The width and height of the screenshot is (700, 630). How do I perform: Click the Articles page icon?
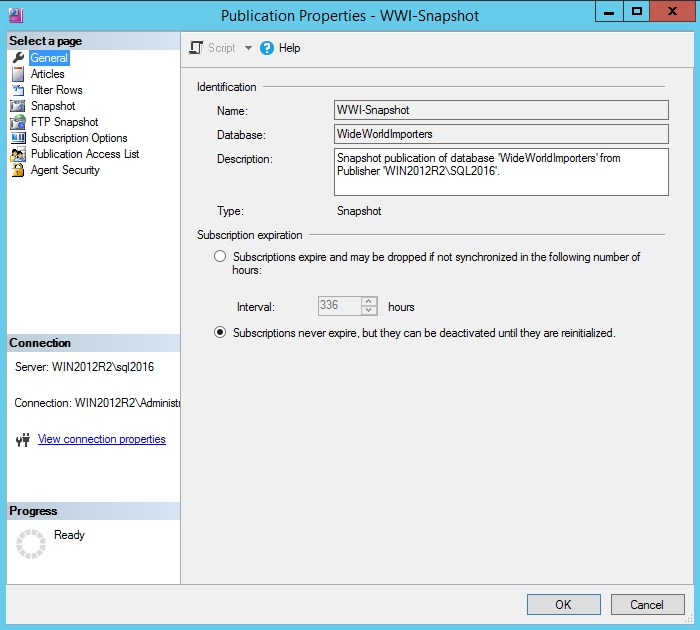click(18, 74)
